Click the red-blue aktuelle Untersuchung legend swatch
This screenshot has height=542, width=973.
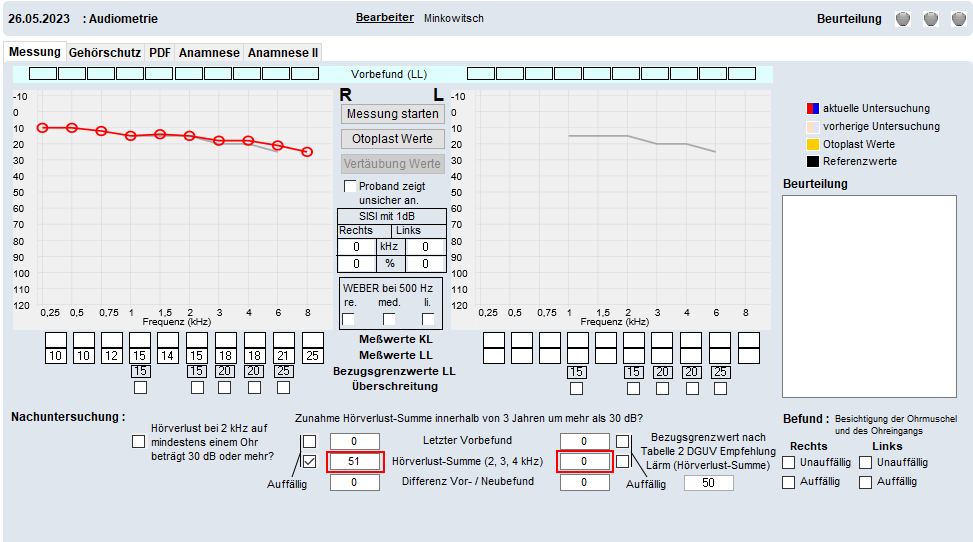click(x=812, y=108)
